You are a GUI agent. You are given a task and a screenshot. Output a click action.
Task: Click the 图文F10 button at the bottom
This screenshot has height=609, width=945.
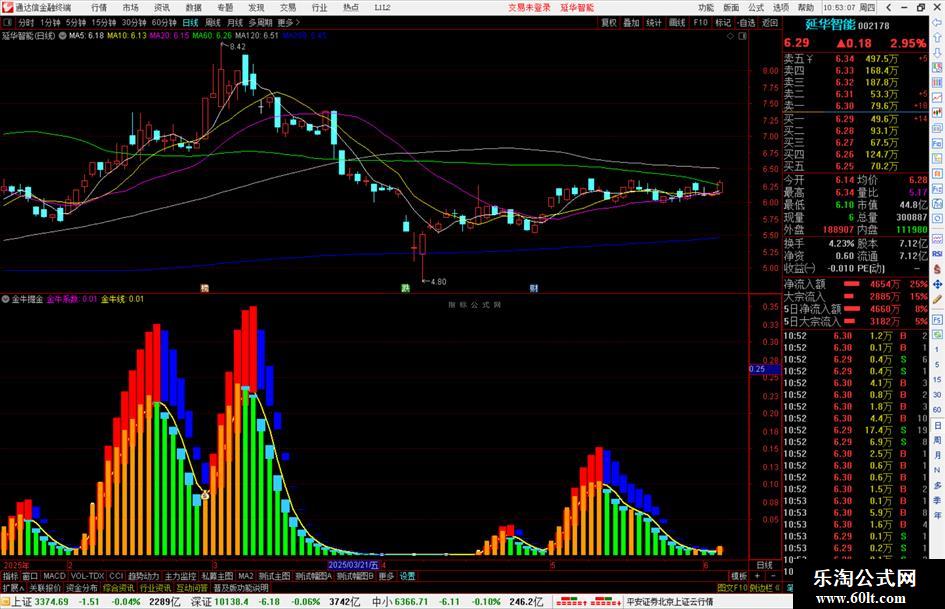(x=732, y=588)
